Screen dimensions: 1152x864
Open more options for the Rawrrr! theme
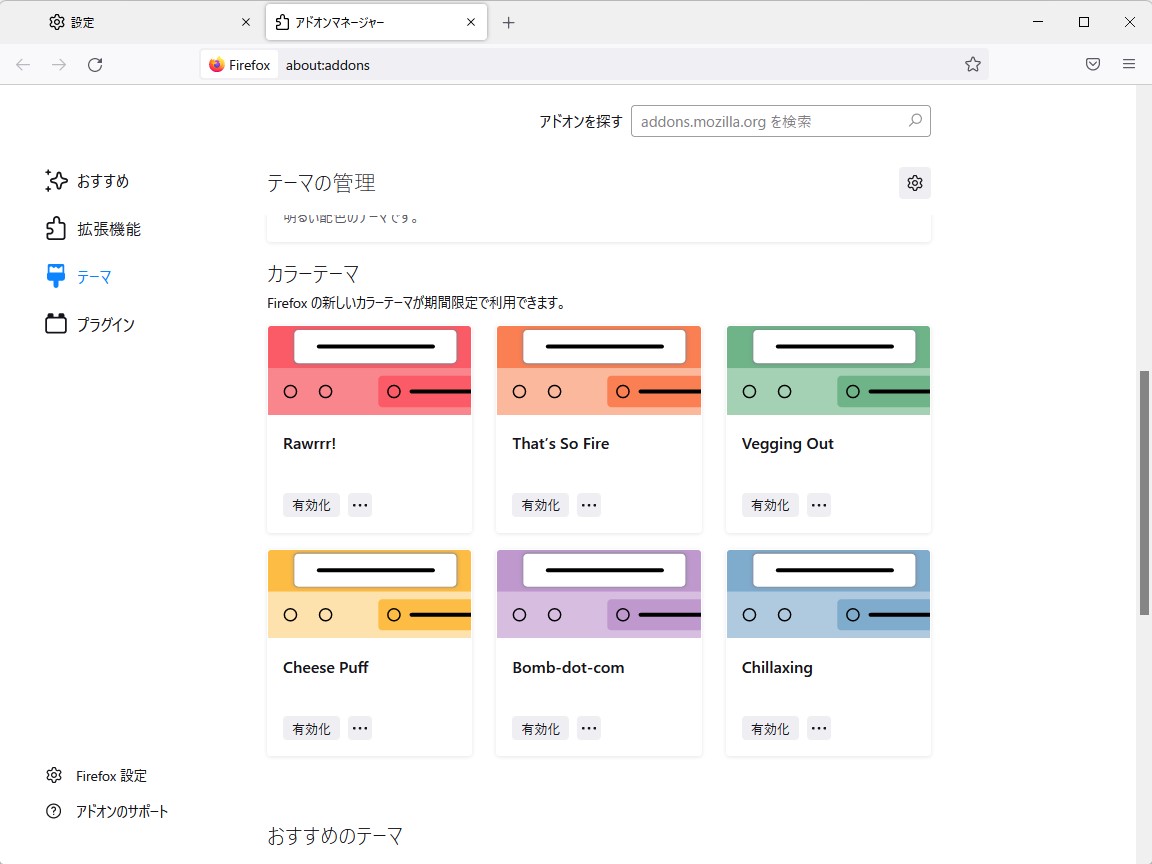(x=359, y=505)
